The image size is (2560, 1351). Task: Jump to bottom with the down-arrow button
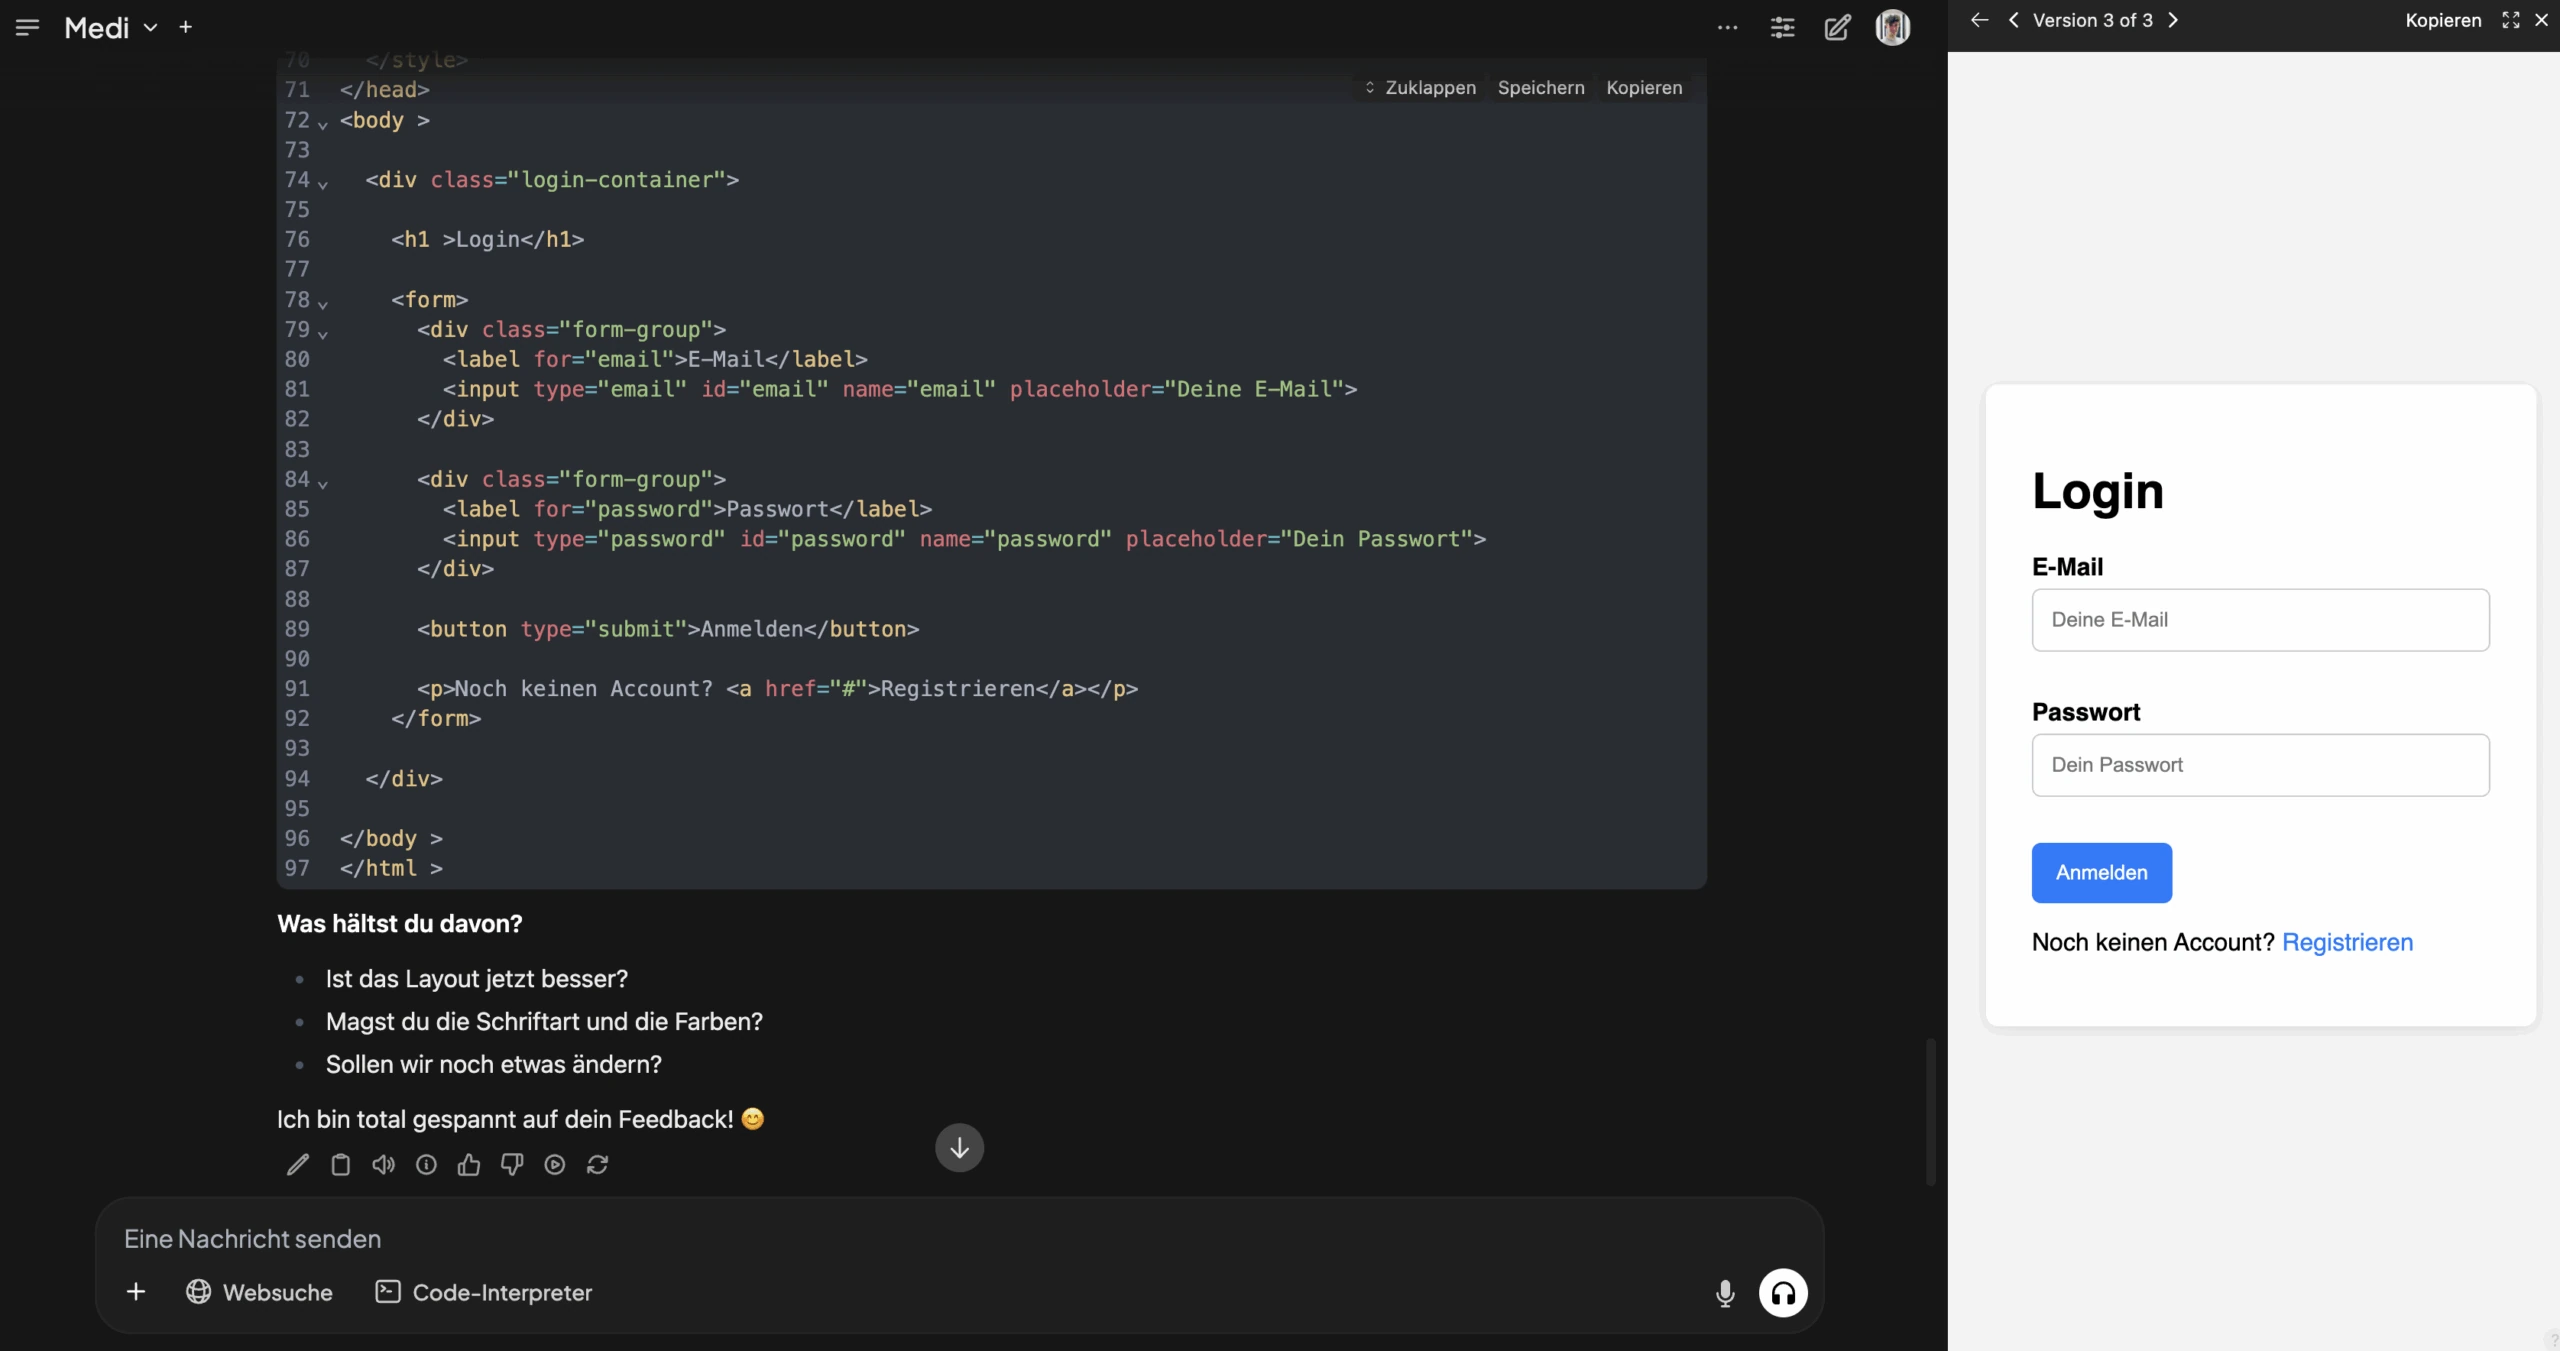pyautogui.click(x=959, y=1148)
